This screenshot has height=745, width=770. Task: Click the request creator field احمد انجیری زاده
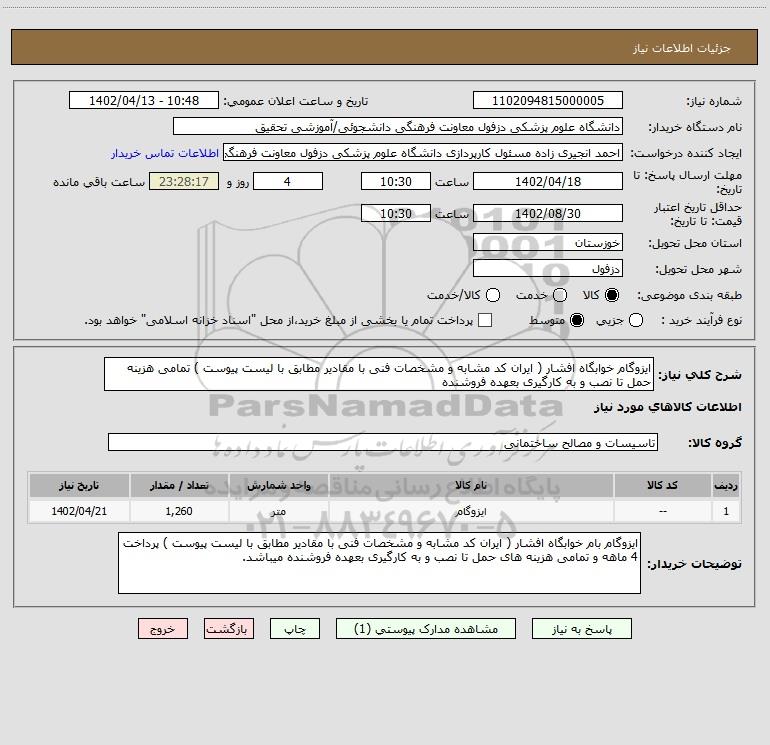point(423,153)
